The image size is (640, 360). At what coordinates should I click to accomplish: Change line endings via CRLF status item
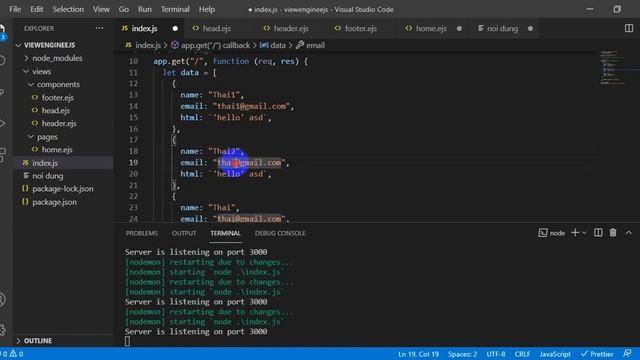coord(522,354)
